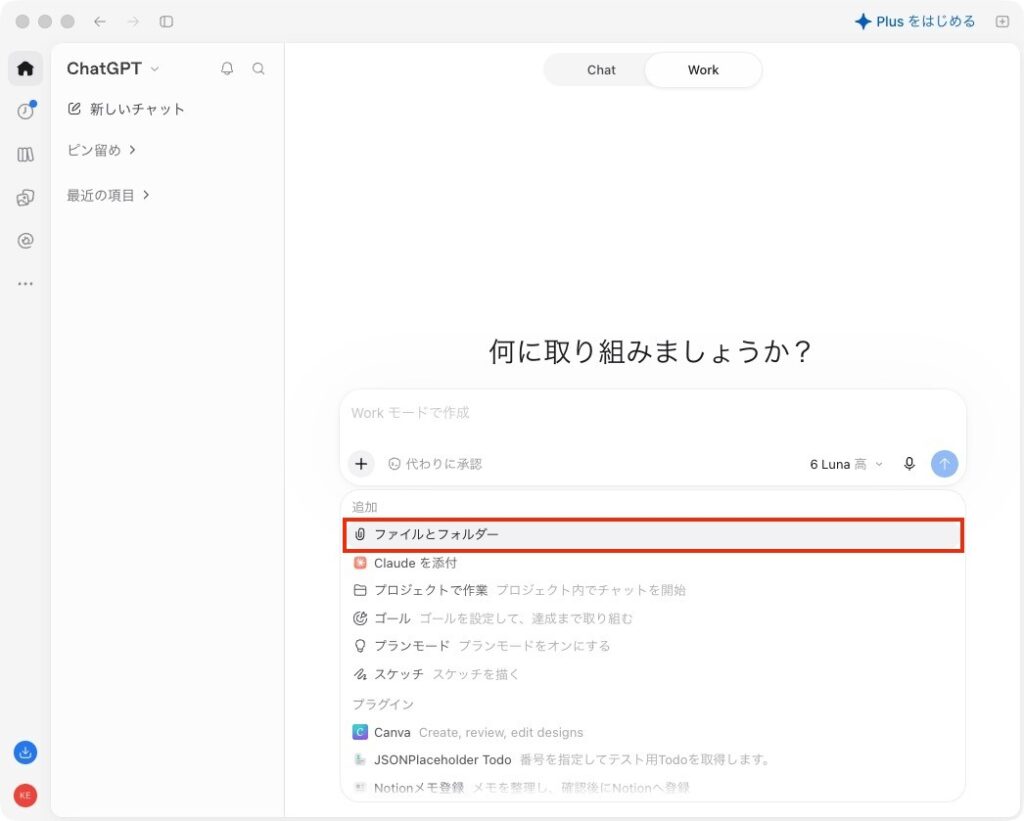This screenshot has width=1024, height=821.
Task: Open the red KE profile avatar
Action: [x=25, y=795]
